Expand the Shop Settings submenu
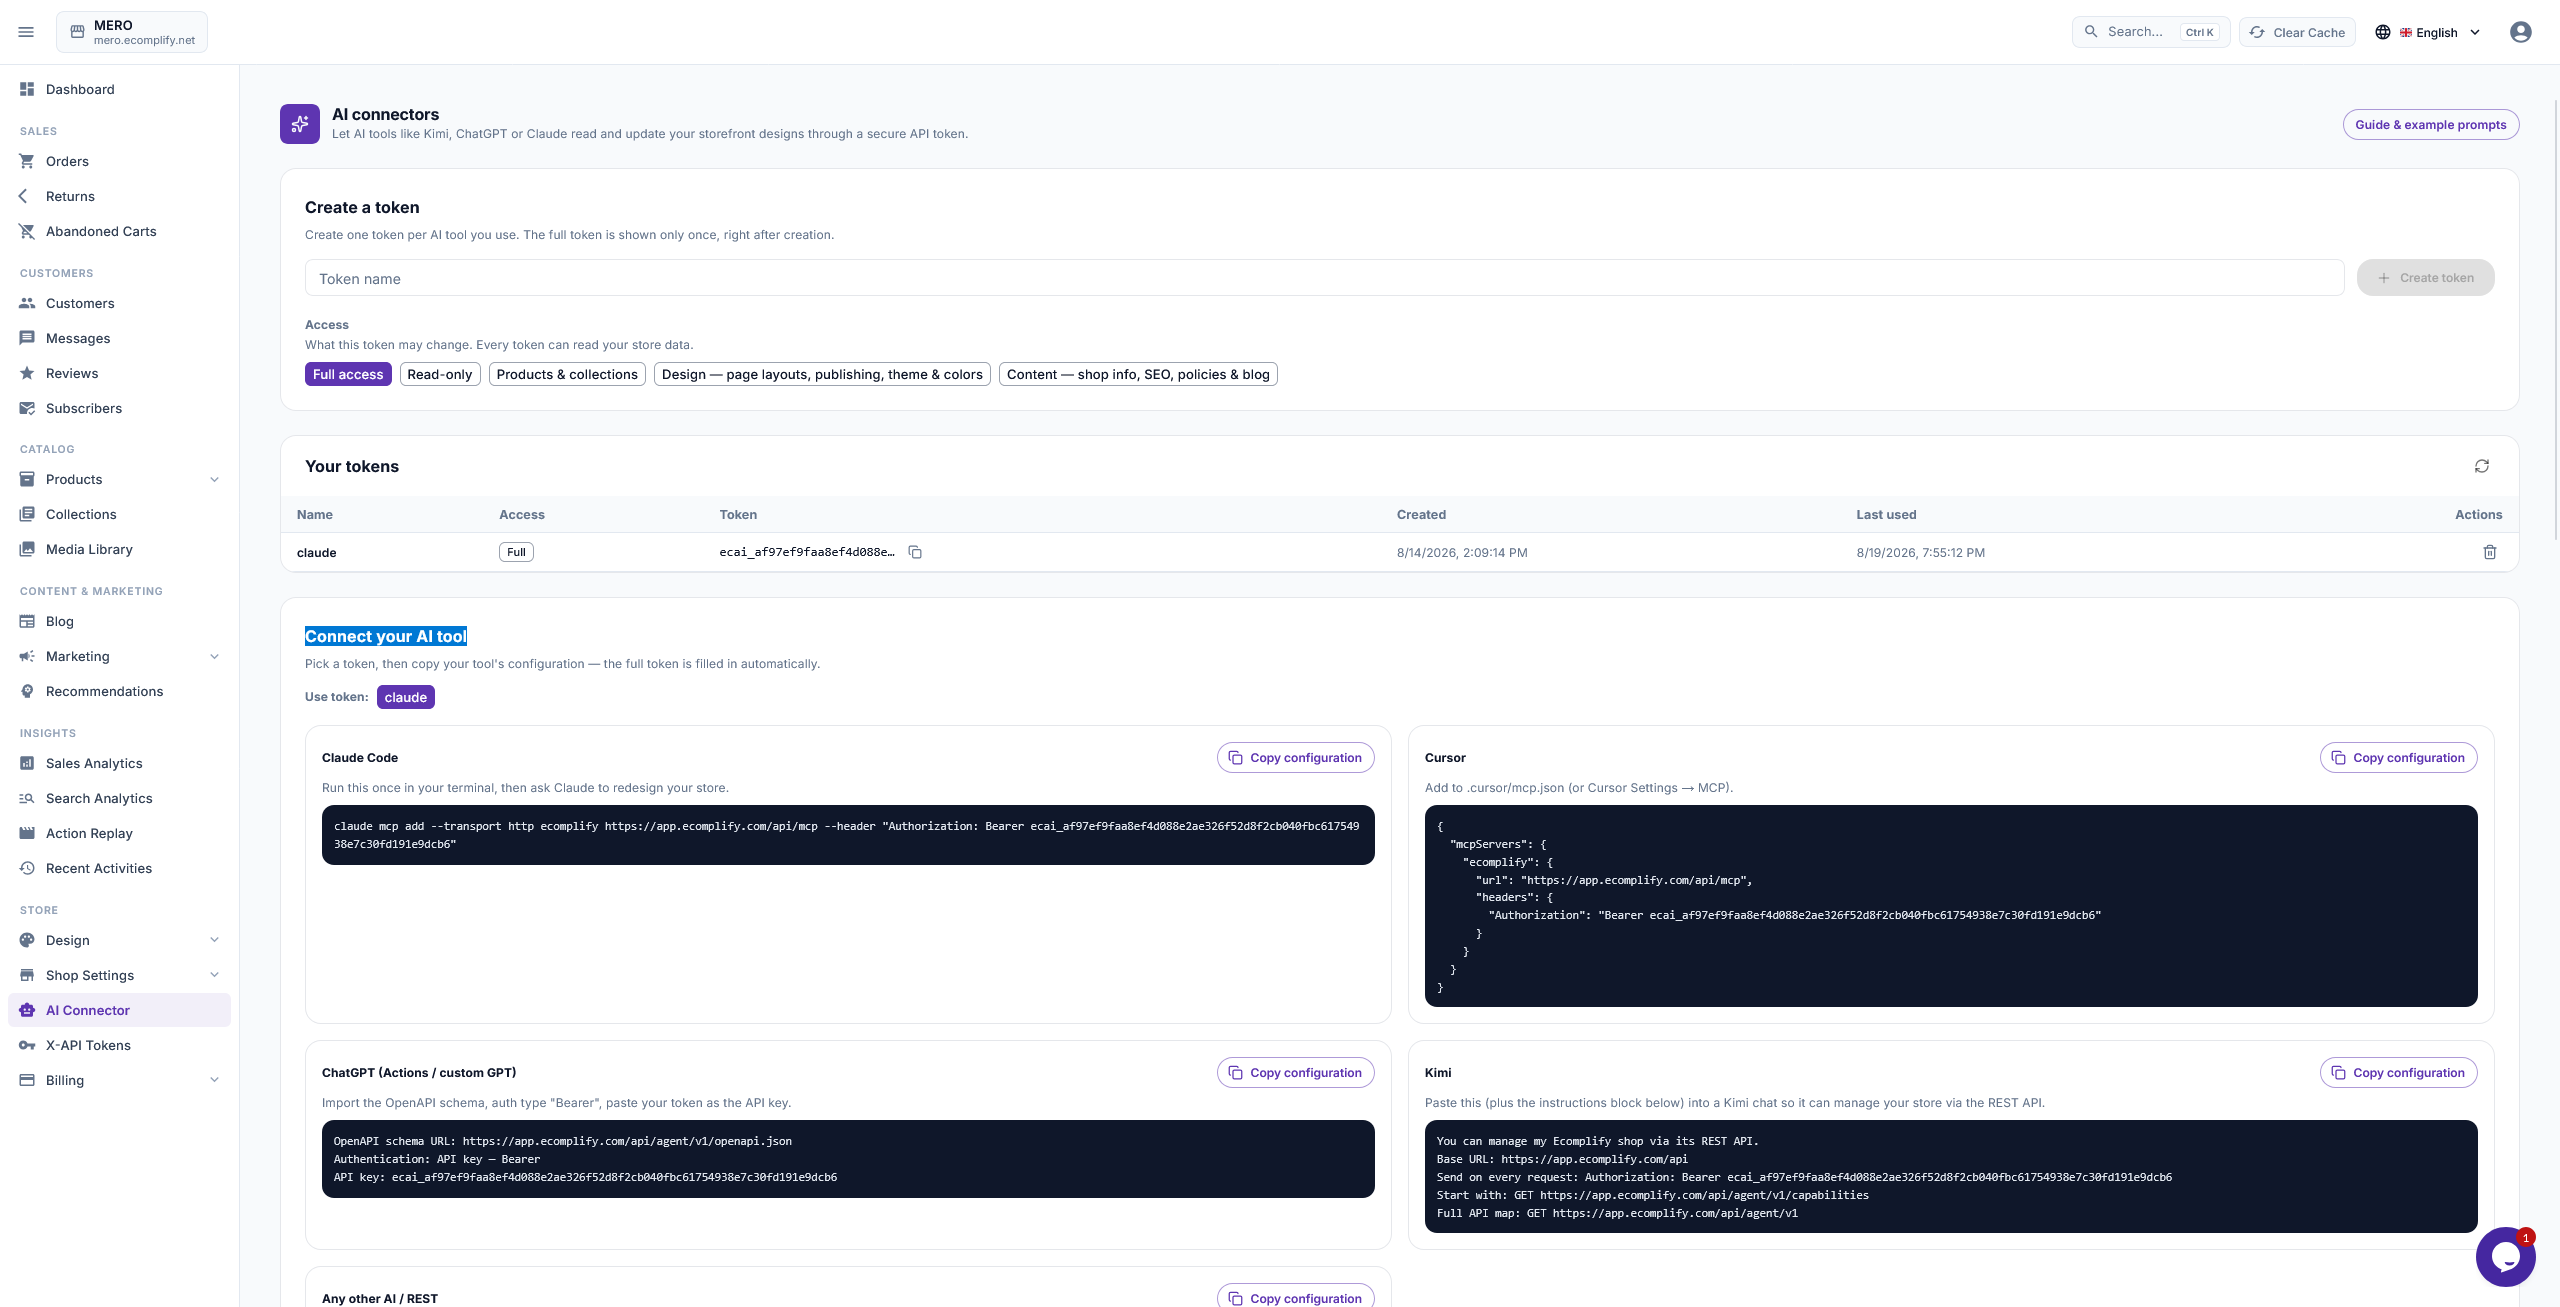The width and height of the screenshot is (2560, 1307). [214, 975]
